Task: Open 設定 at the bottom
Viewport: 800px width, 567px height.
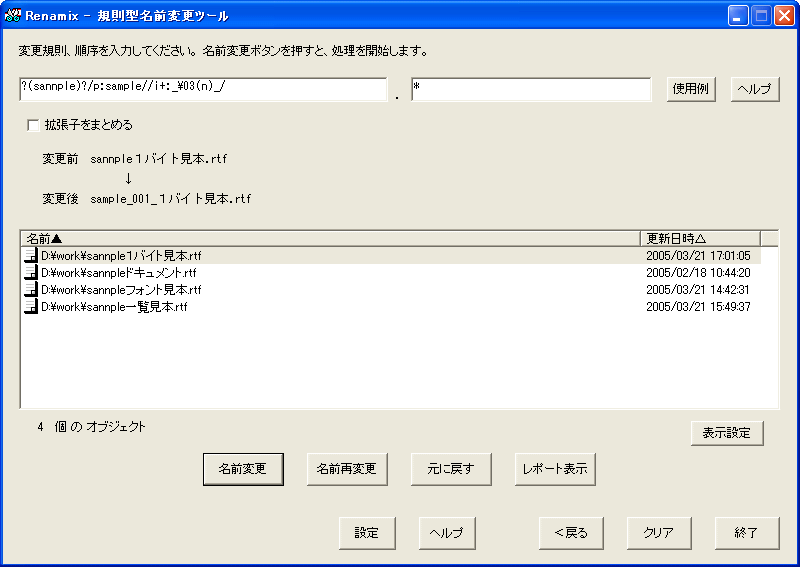Action: click(367, 533)
